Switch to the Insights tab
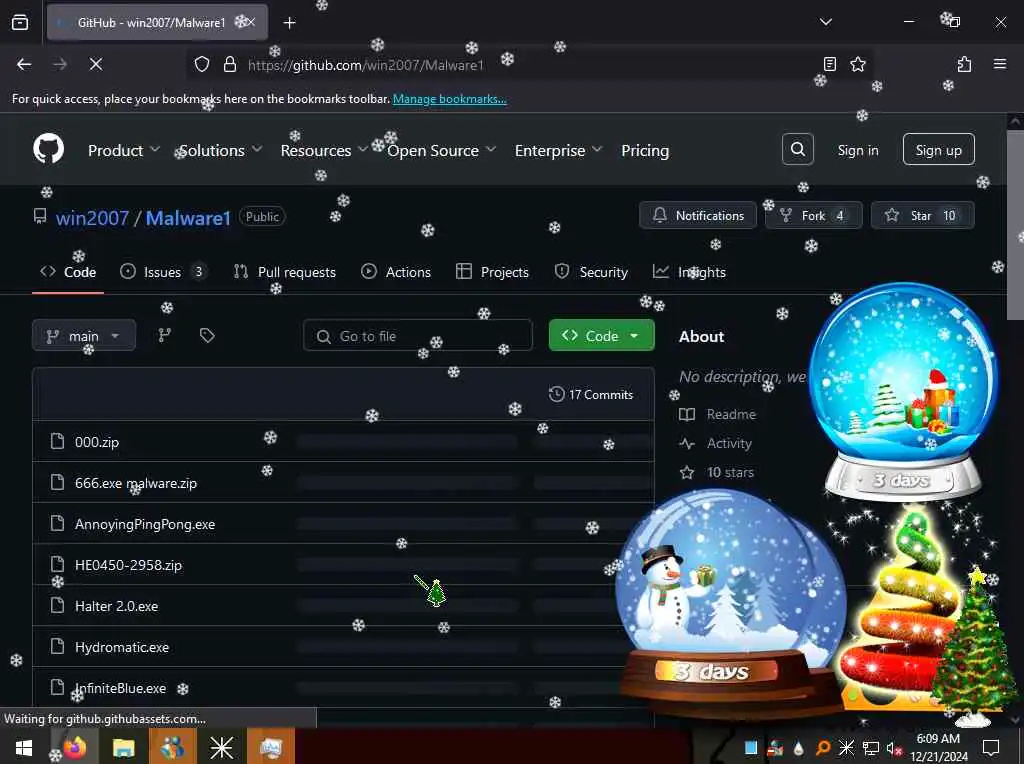The image size is (1024, 764). tap(689, 272)
